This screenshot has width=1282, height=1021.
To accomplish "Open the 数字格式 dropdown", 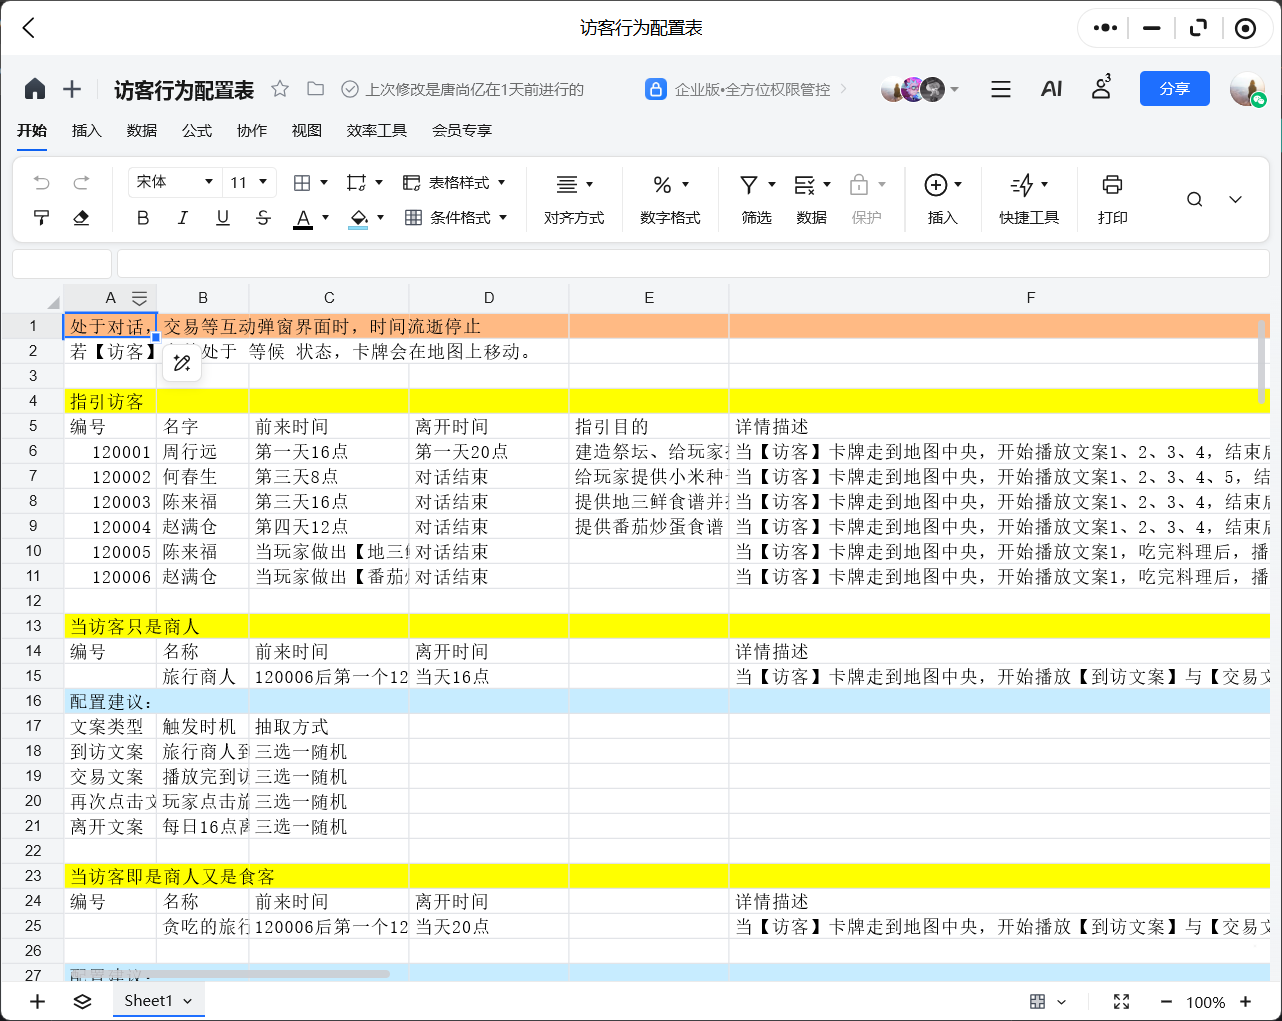I will 670,199.
